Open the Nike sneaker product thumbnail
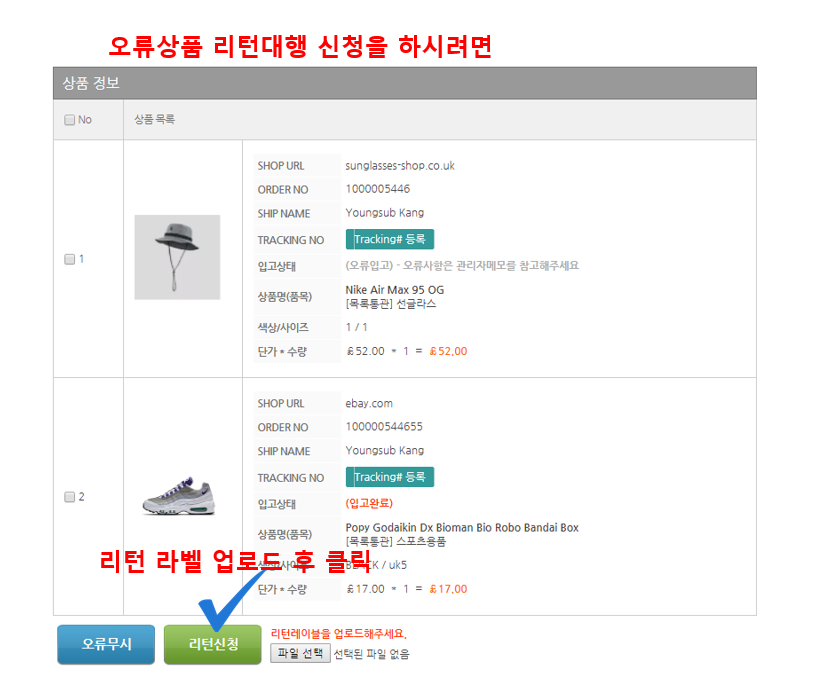Screen dimensions: 820x700 [x=179, y=496]
